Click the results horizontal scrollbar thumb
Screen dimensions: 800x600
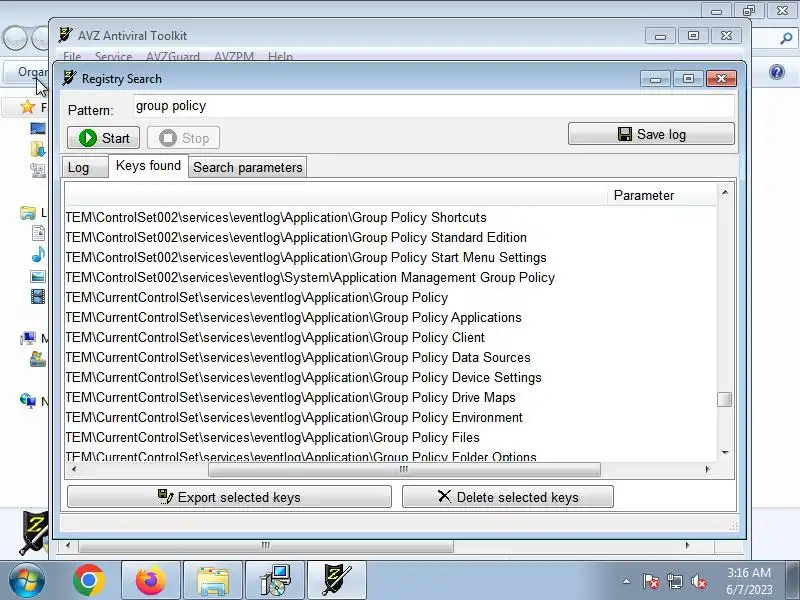click(404, 469)
